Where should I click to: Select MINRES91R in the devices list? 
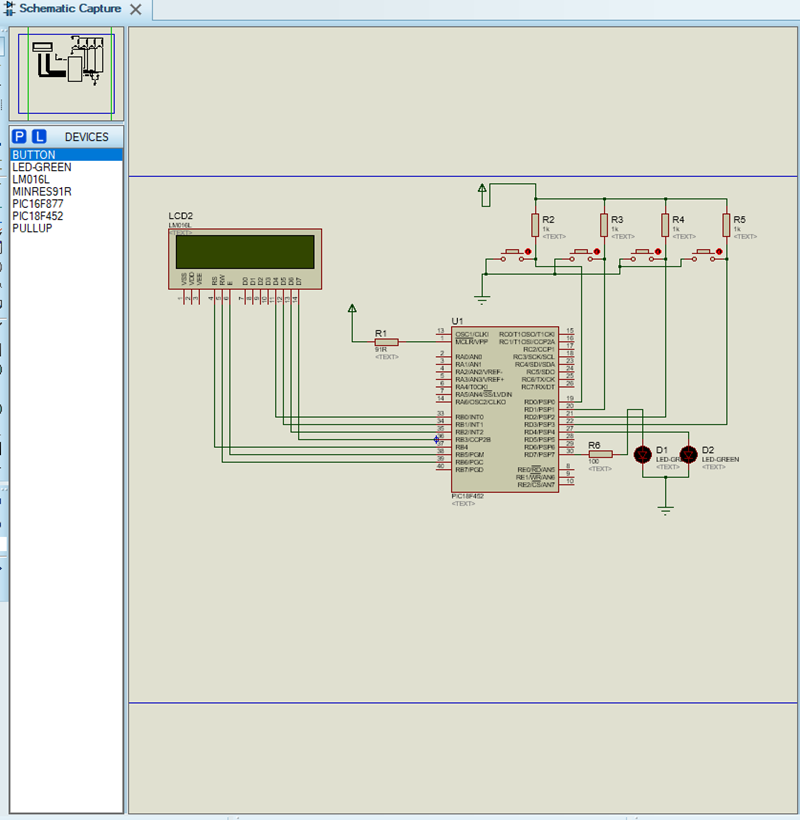tap(41, 191)
